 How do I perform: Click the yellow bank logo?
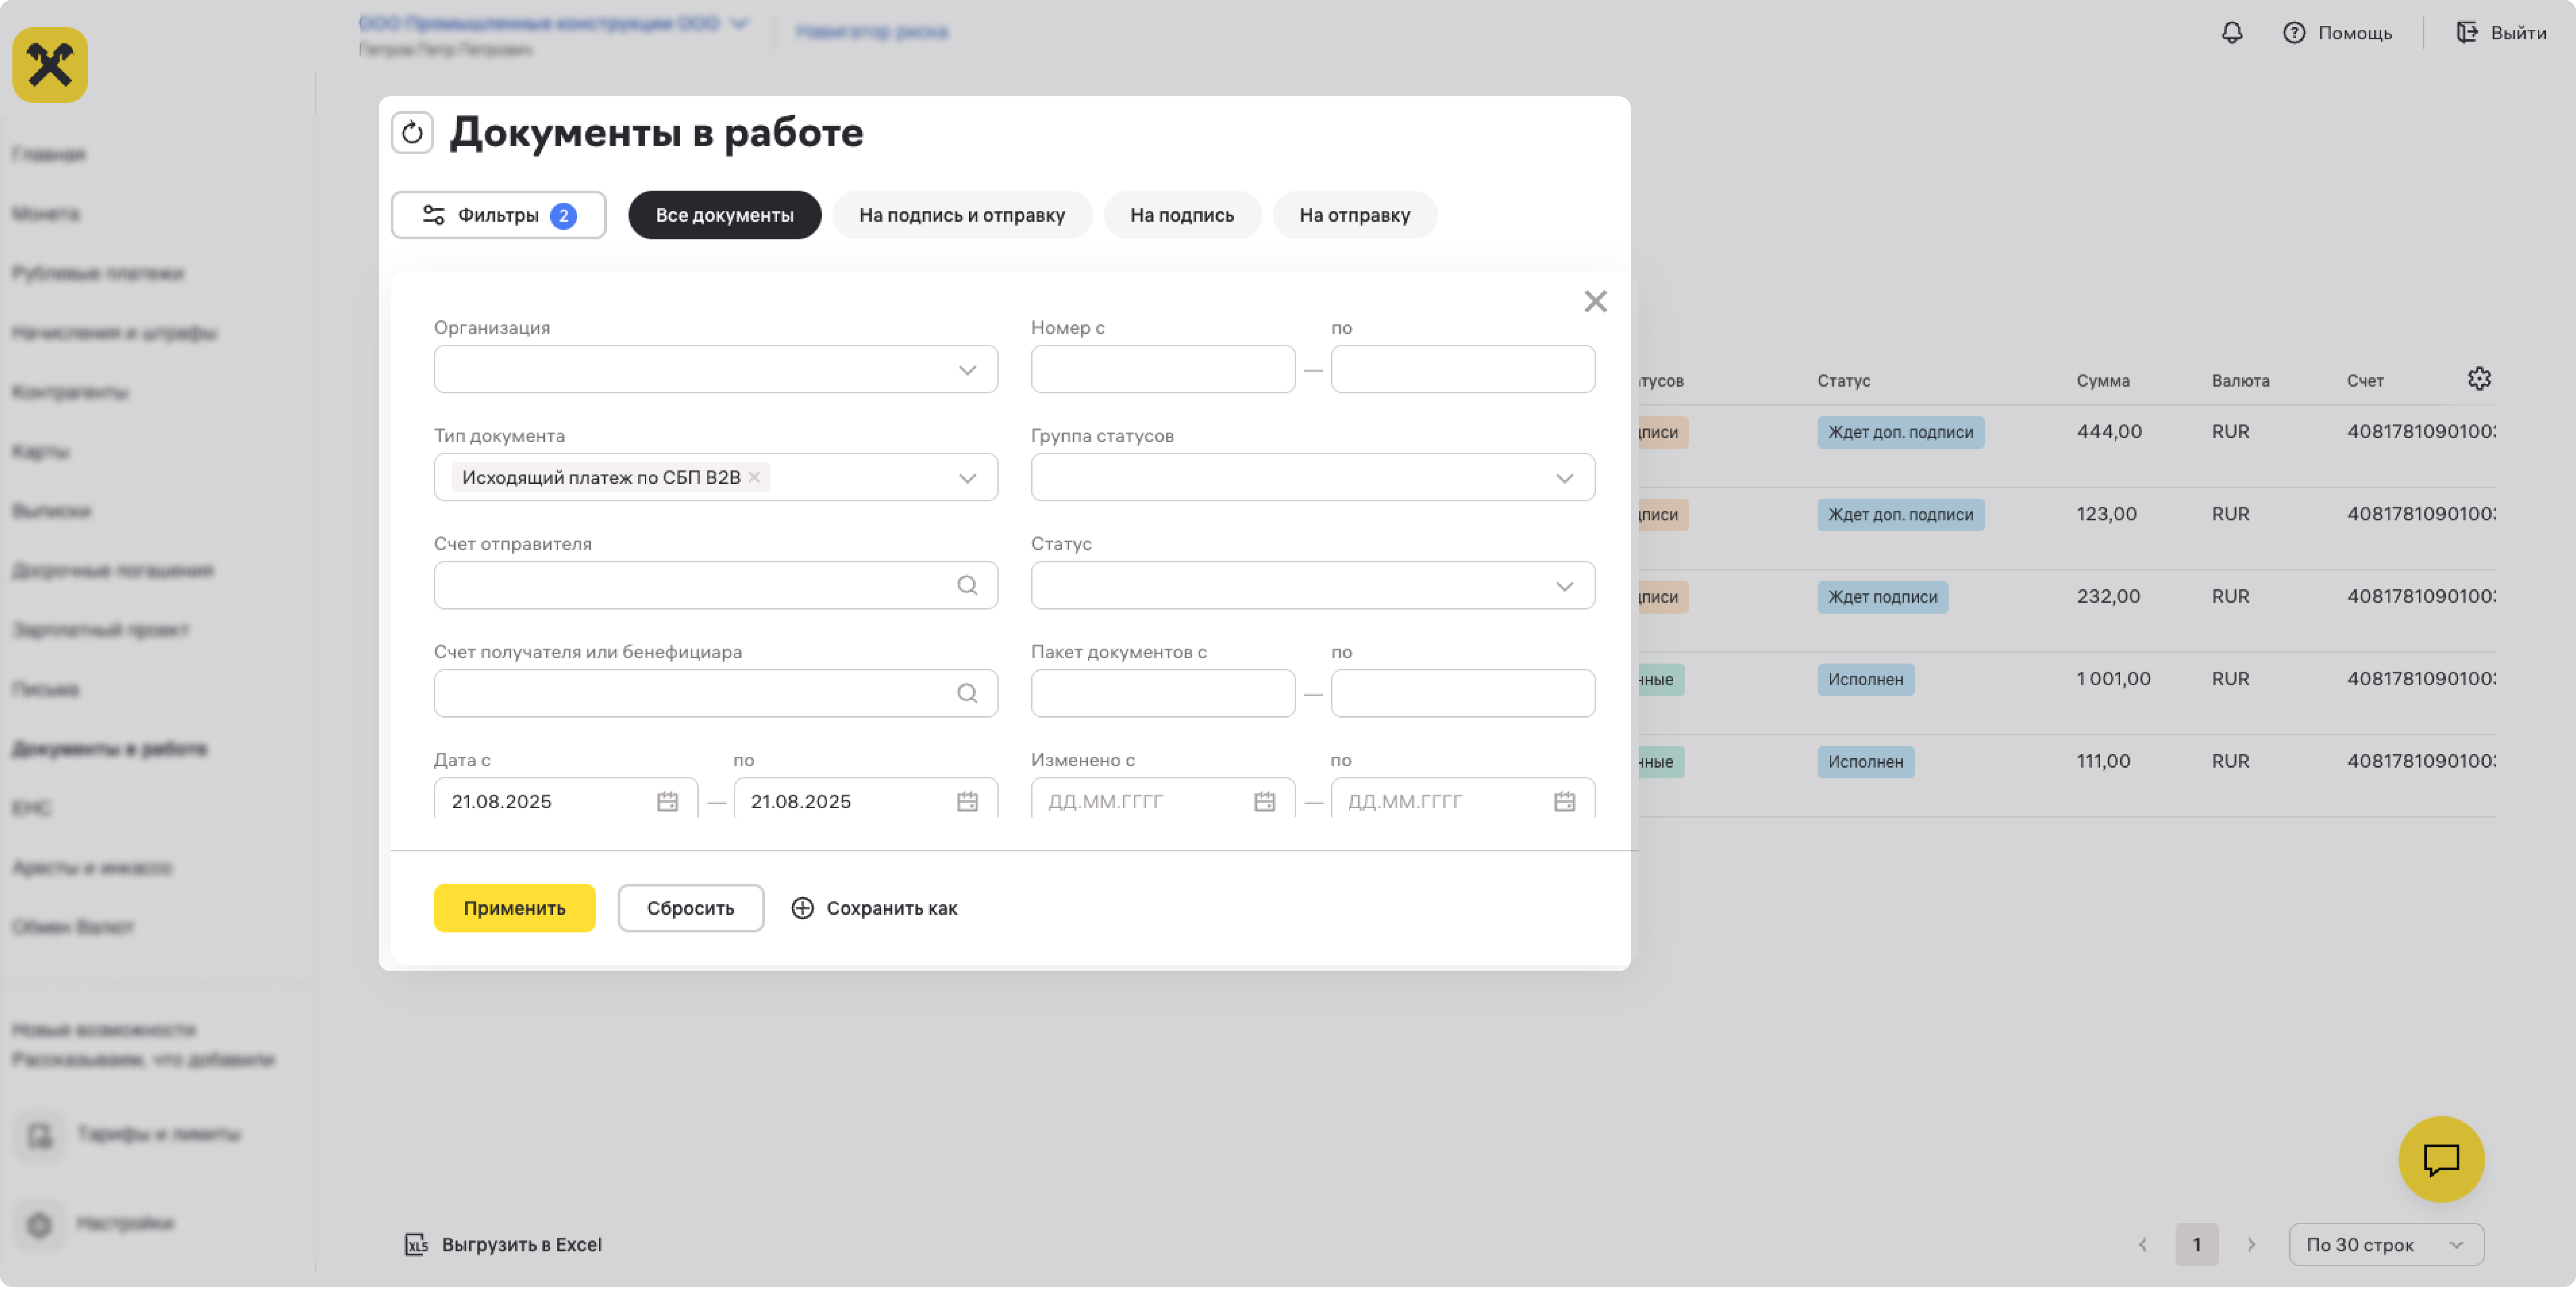click(x=50, y=65)
